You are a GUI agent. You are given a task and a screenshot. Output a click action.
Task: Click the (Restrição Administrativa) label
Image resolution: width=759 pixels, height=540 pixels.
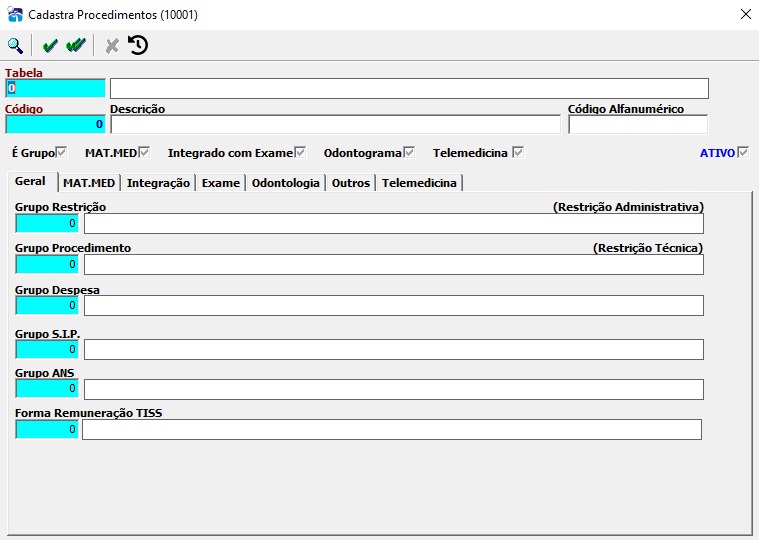click(628, 207)
